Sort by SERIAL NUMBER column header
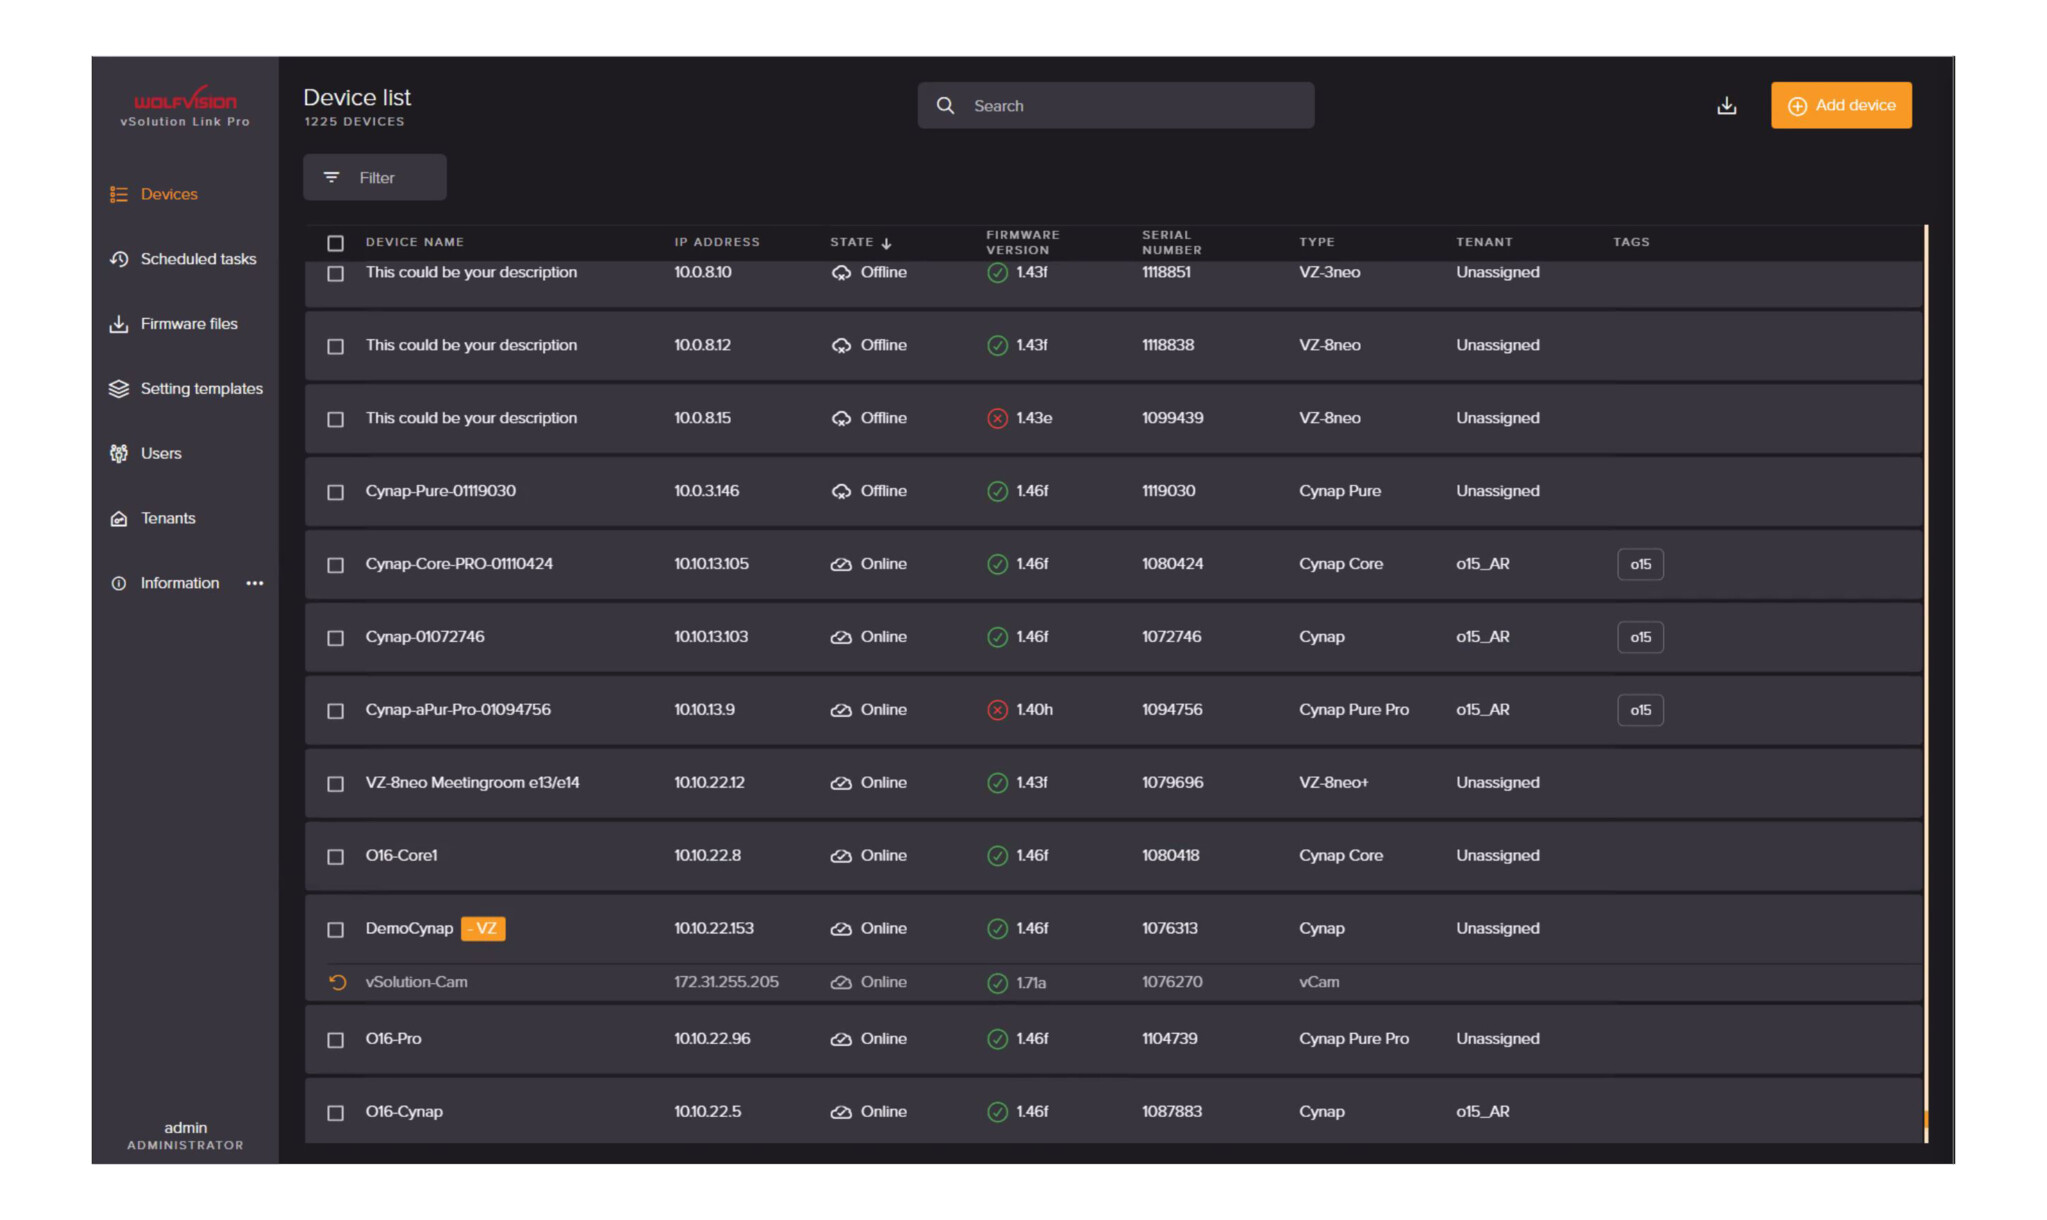Viewport: 2047px width, 1220px height. click(1171, 242)
